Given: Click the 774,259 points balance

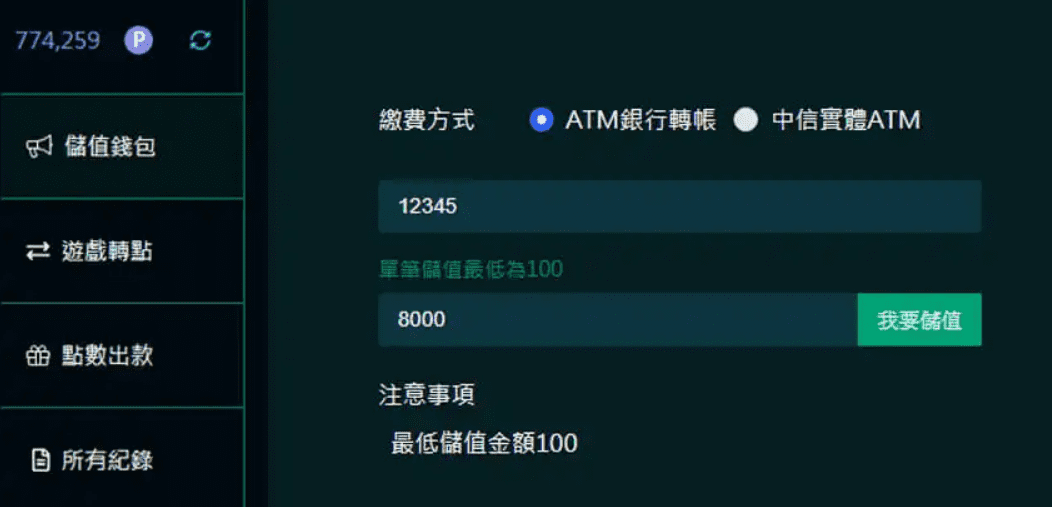Looking at the screenshot, I should click(x=58, y=42).
